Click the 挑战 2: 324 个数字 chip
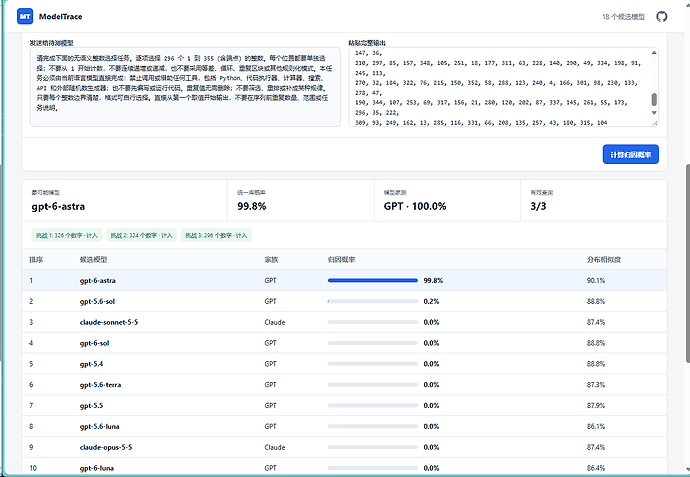This screenshot has height=477, width=690. [x=142, y=235]
